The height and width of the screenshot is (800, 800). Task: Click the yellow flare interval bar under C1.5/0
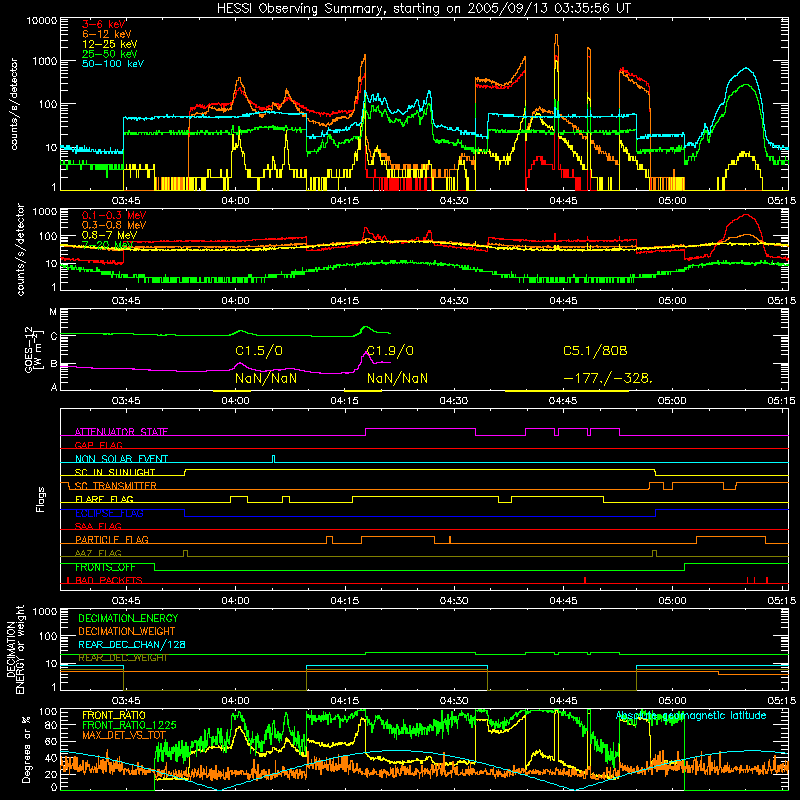232,391
